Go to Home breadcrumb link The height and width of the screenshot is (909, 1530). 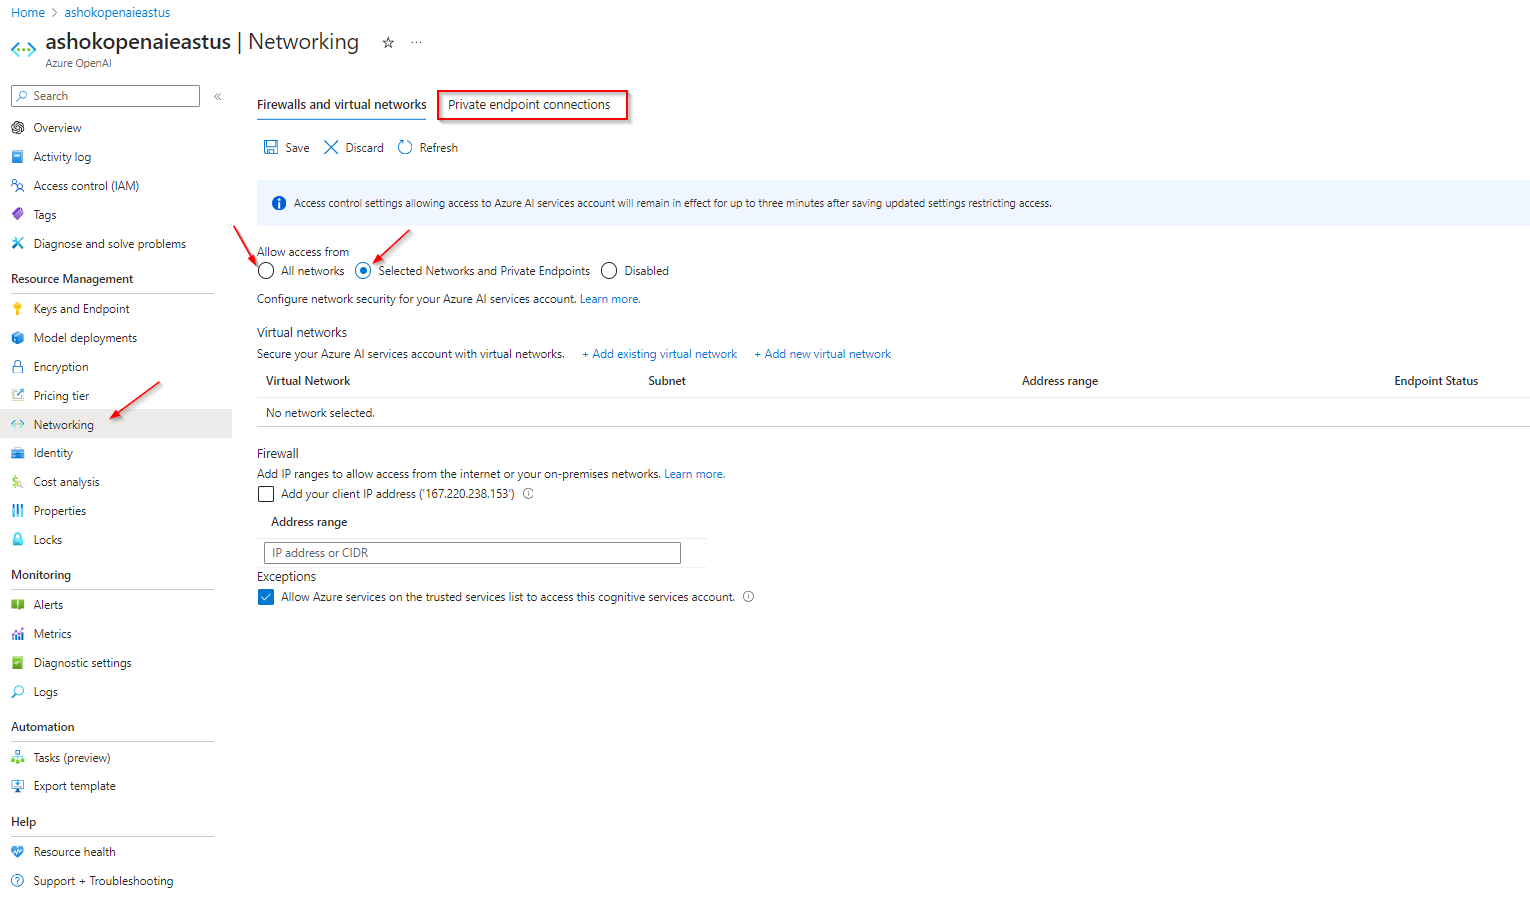pos(28,13)
